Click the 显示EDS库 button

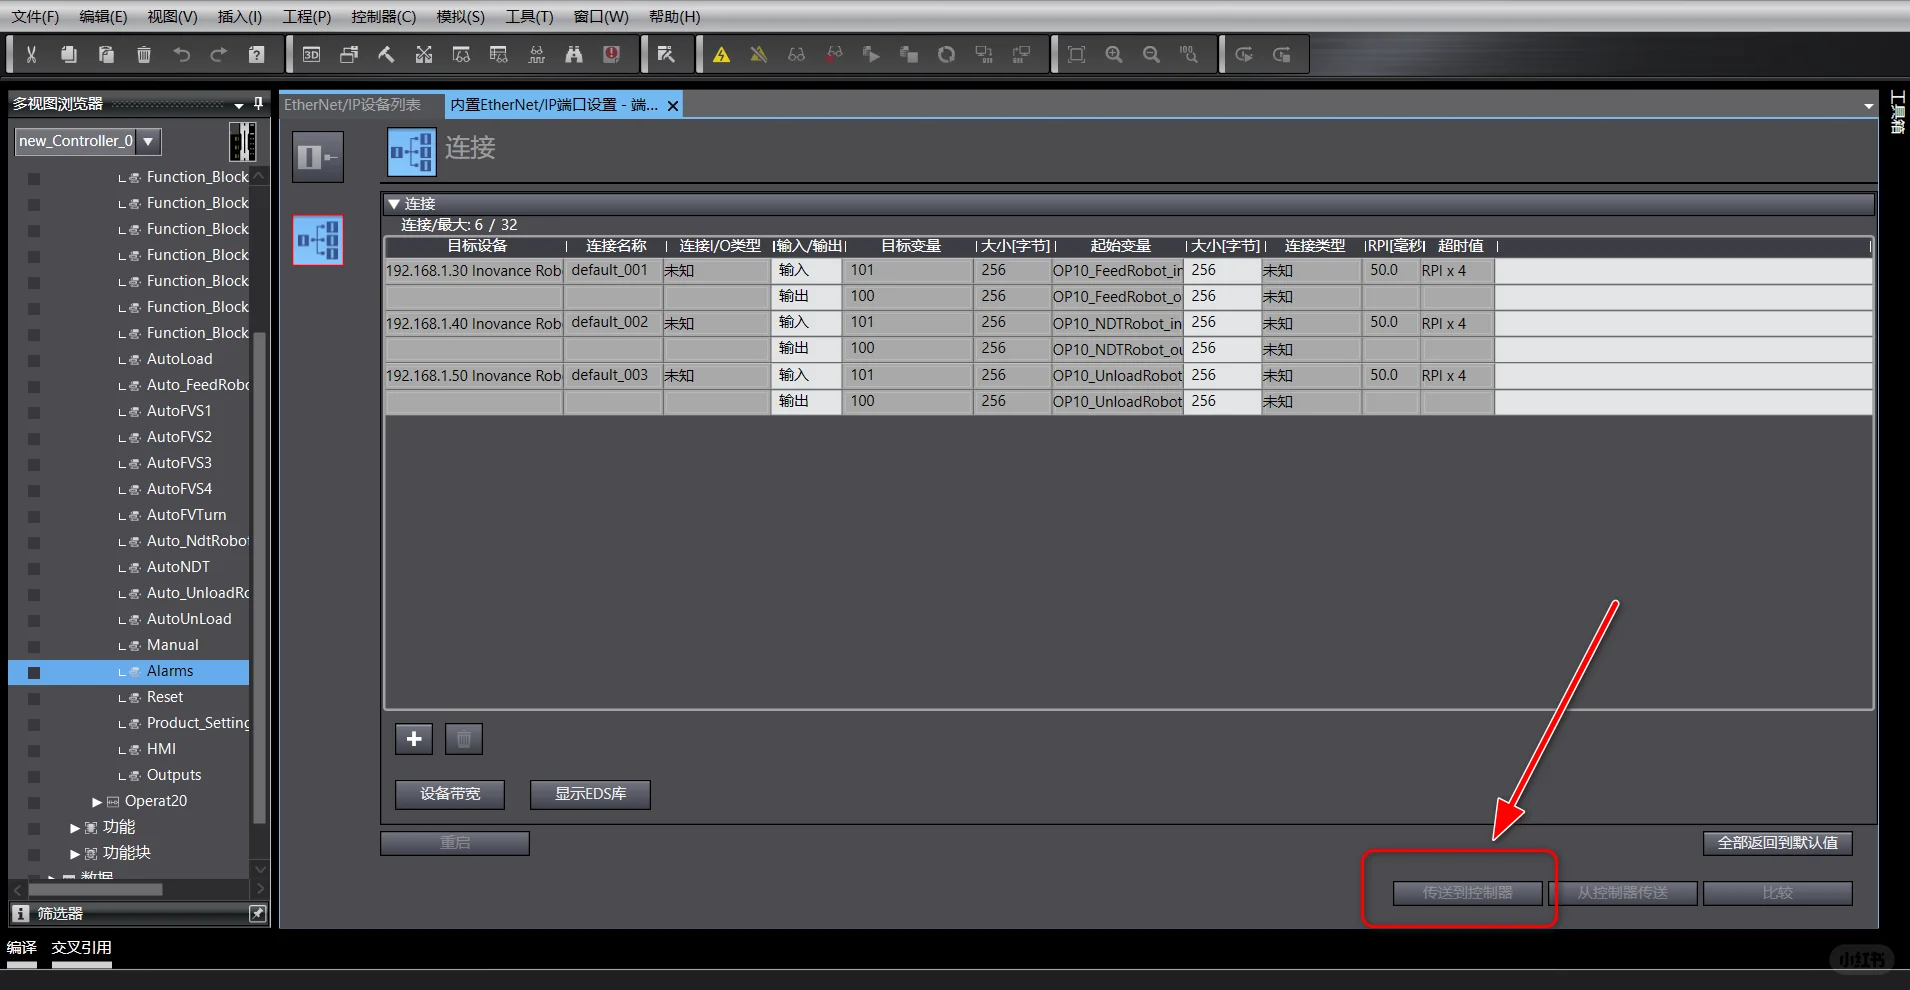(x=590, y=794)
